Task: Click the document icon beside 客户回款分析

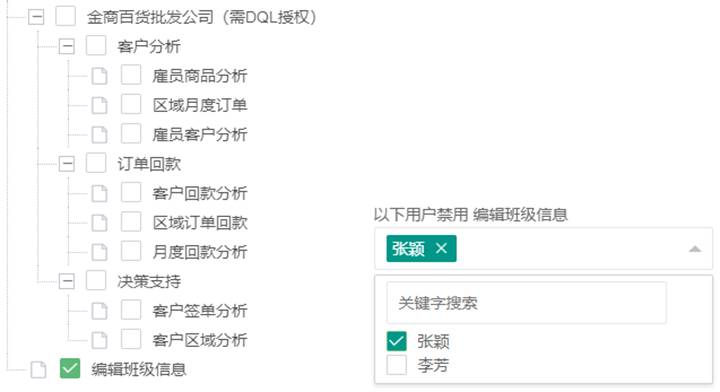Action: click(x=99, y=194)
